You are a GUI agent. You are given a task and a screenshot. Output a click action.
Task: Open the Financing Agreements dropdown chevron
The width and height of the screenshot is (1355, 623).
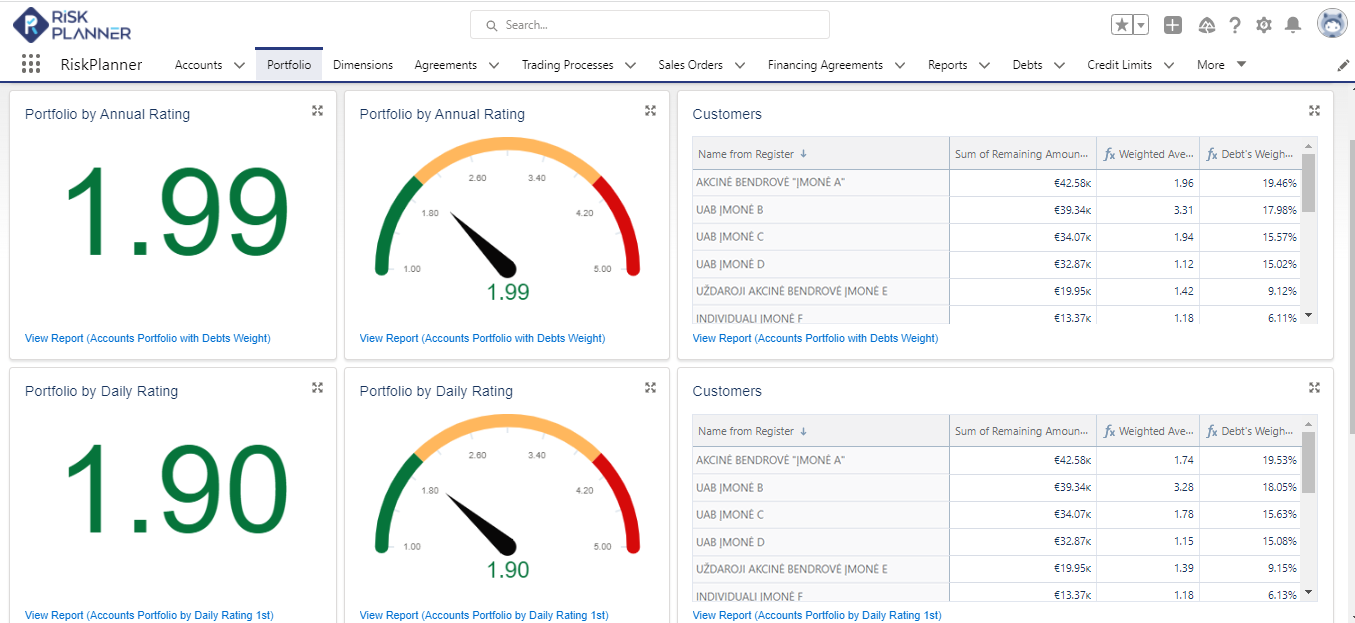[x=900, y=65]
